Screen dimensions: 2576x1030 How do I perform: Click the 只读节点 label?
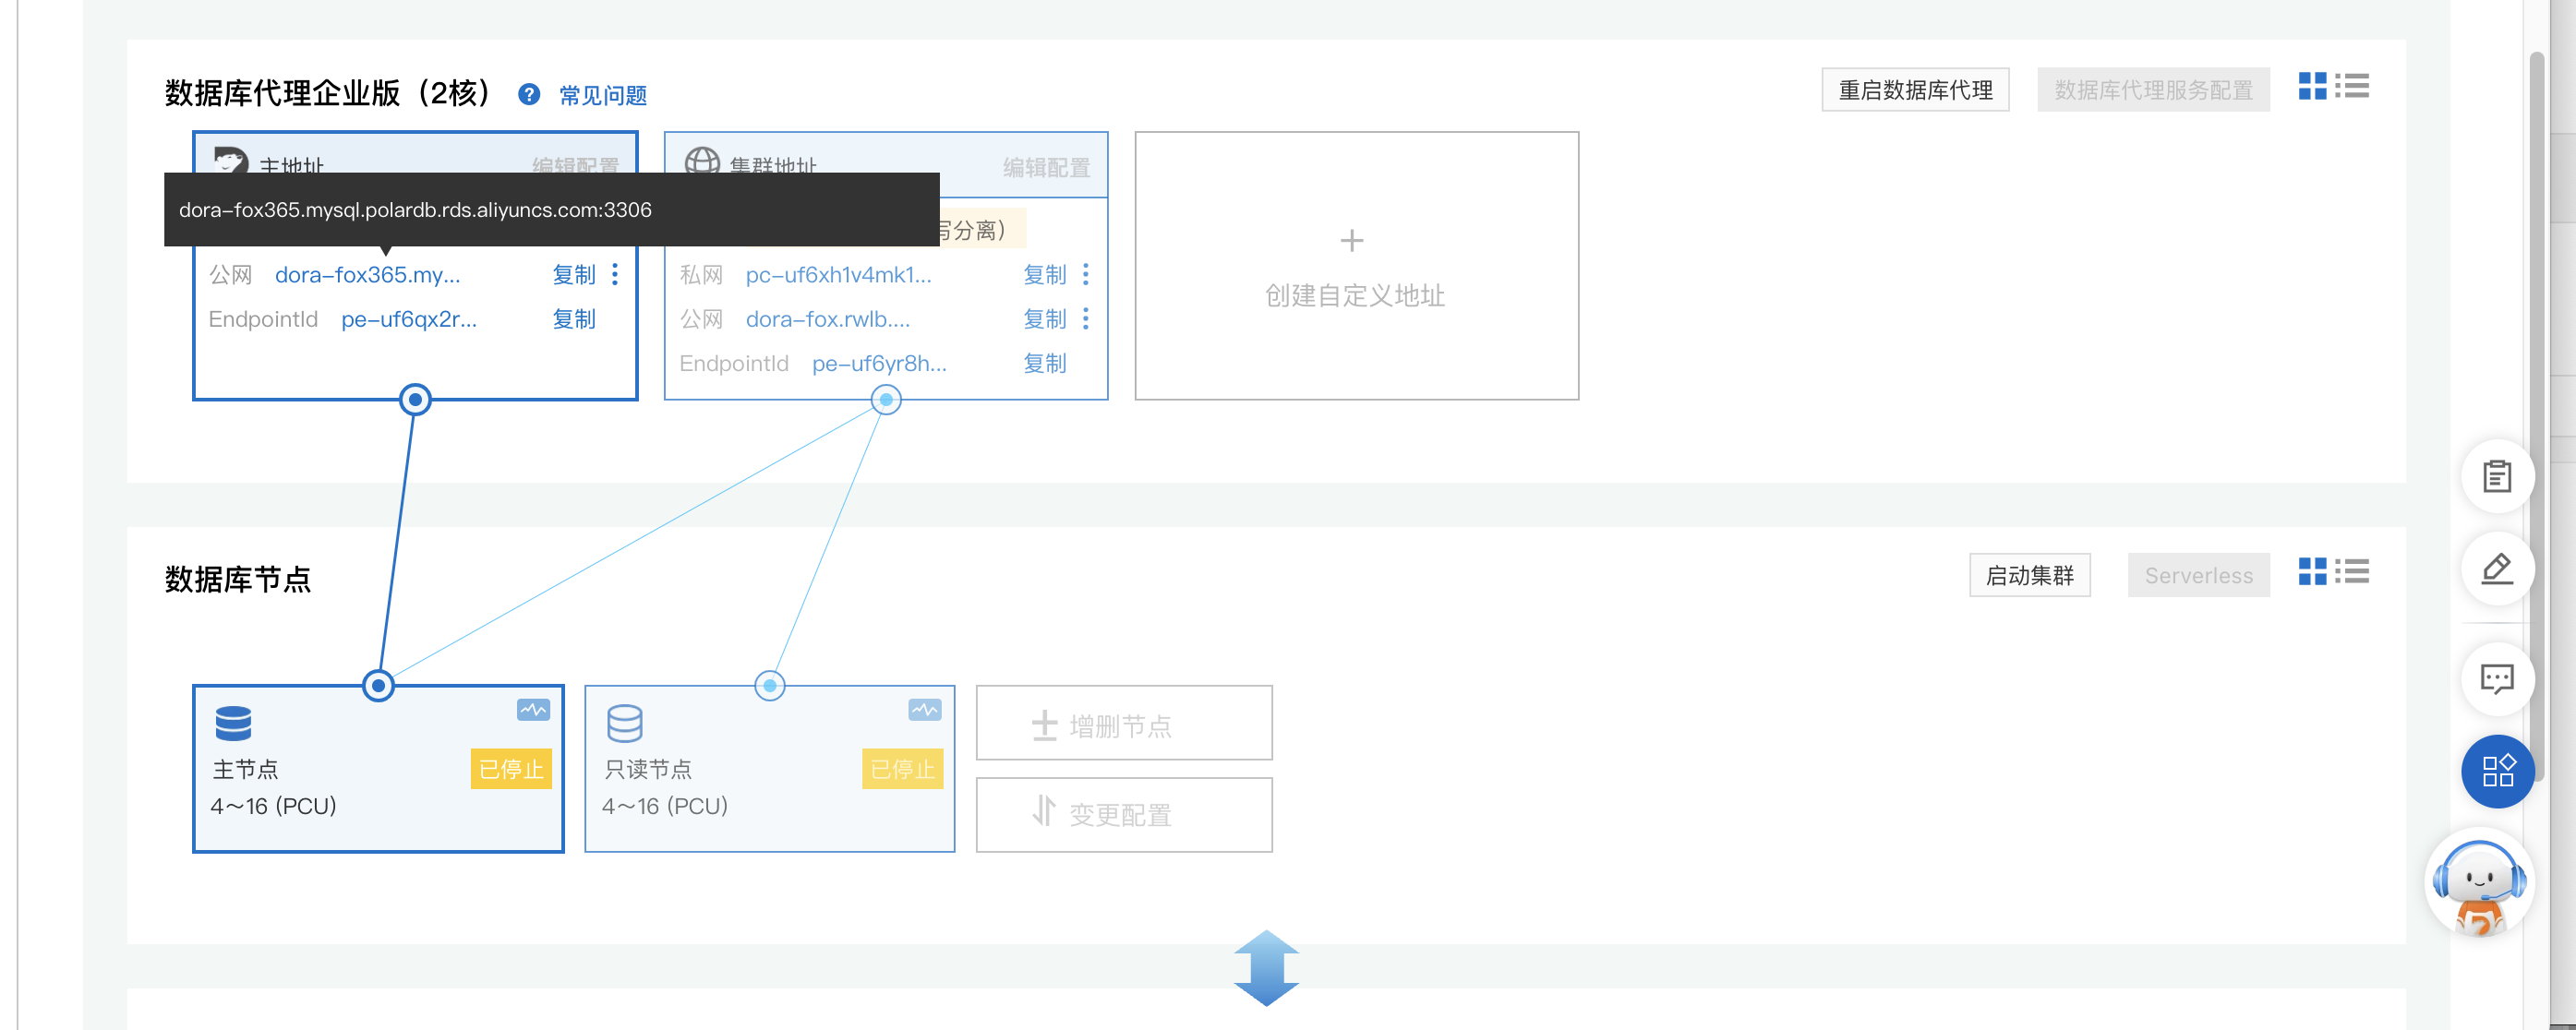tap(648, 769)
